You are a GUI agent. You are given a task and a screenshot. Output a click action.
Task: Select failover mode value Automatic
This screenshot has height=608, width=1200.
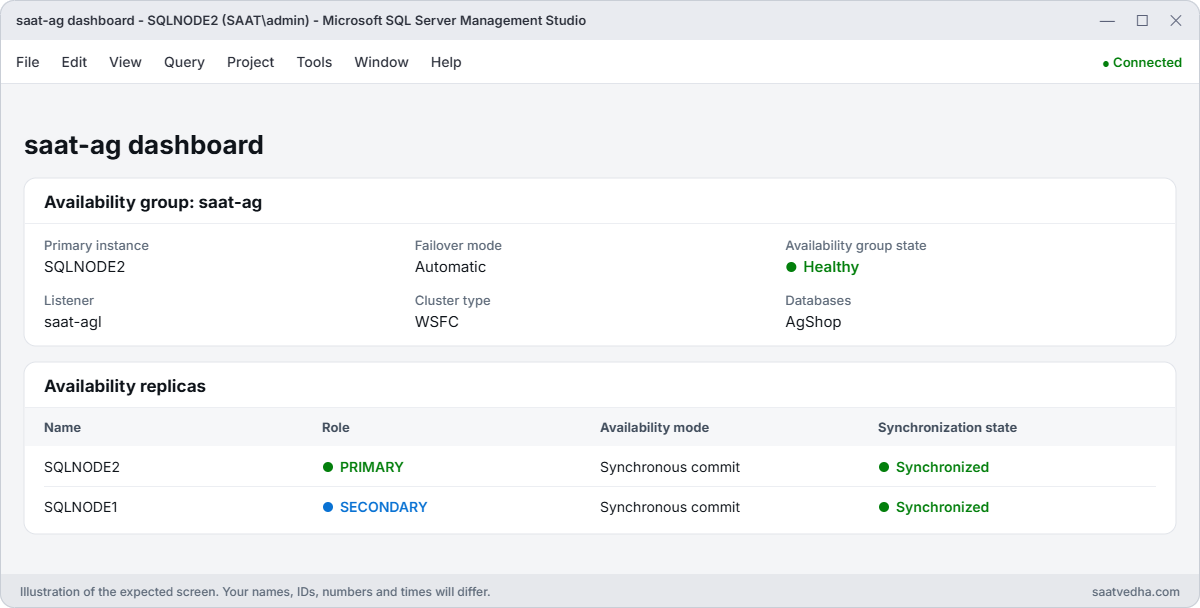point(450,267)
